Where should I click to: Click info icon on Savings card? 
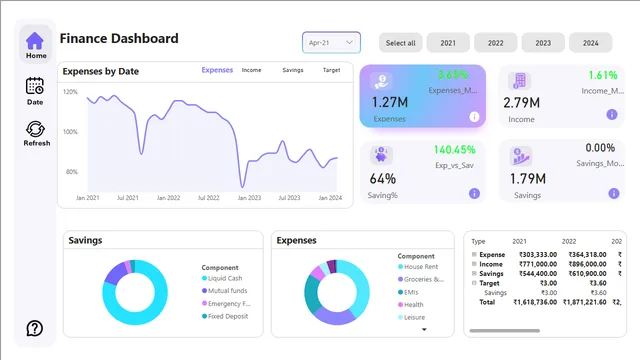tap(613, 193)
